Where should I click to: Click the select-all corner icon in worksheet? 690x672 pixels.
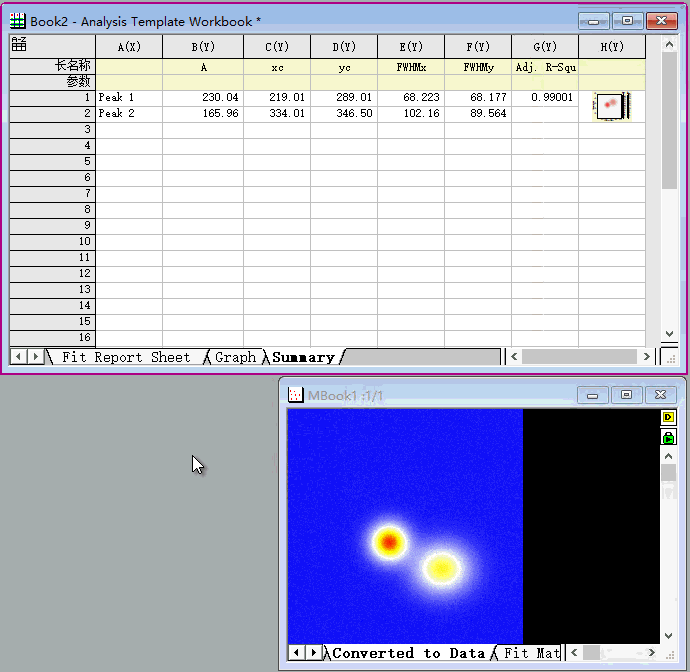19,44
